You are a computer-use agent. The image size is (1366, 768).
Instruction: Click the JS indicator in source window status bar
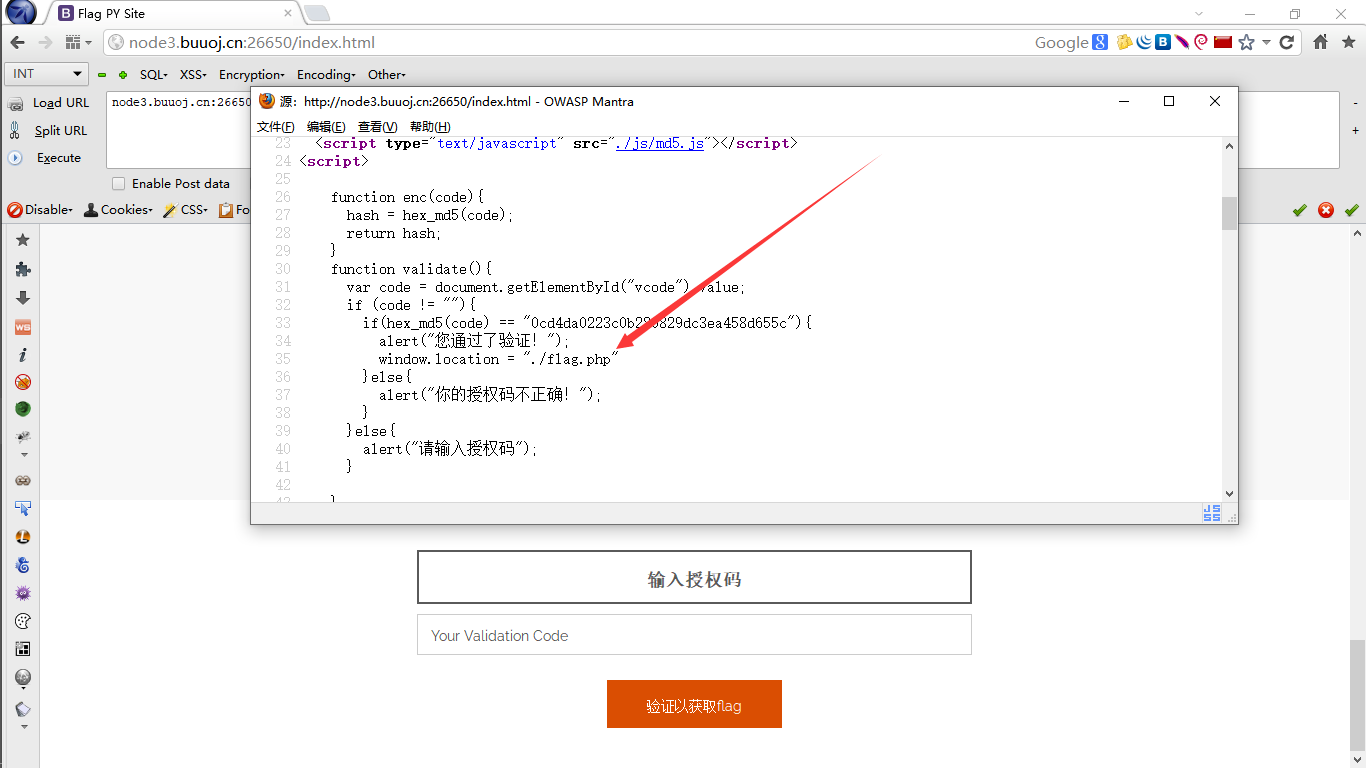pos(1212,513)
